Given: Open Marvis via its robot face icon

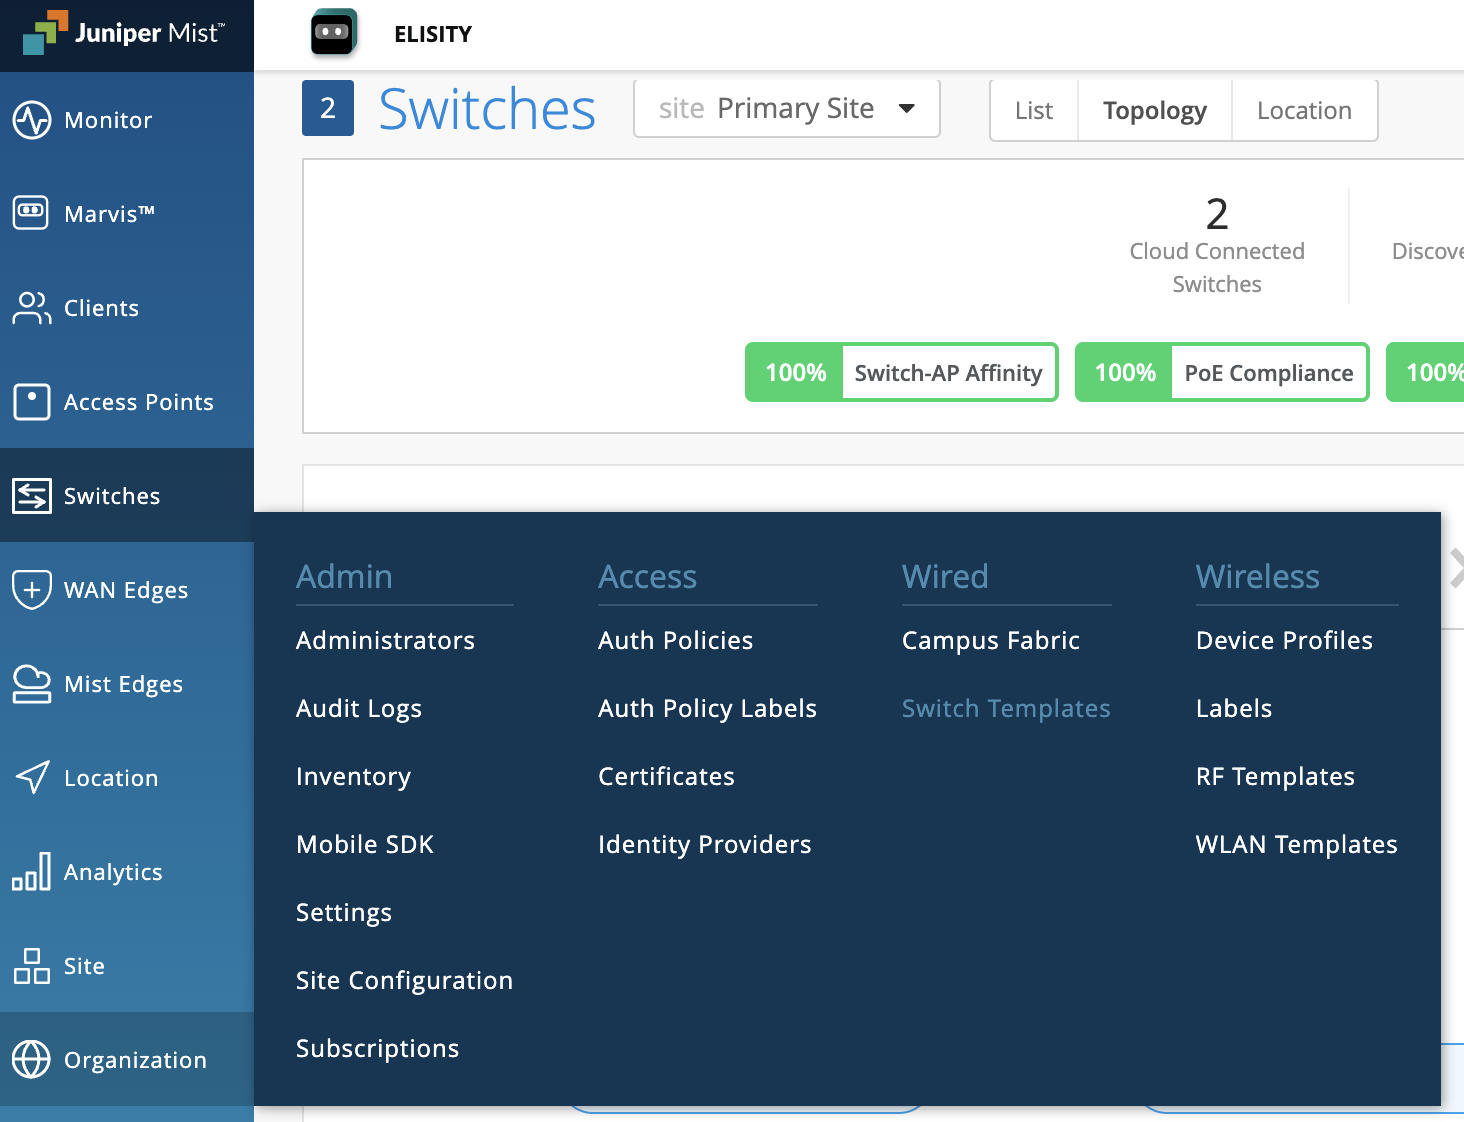Looking at the screenshot, I should pos(31,212).
